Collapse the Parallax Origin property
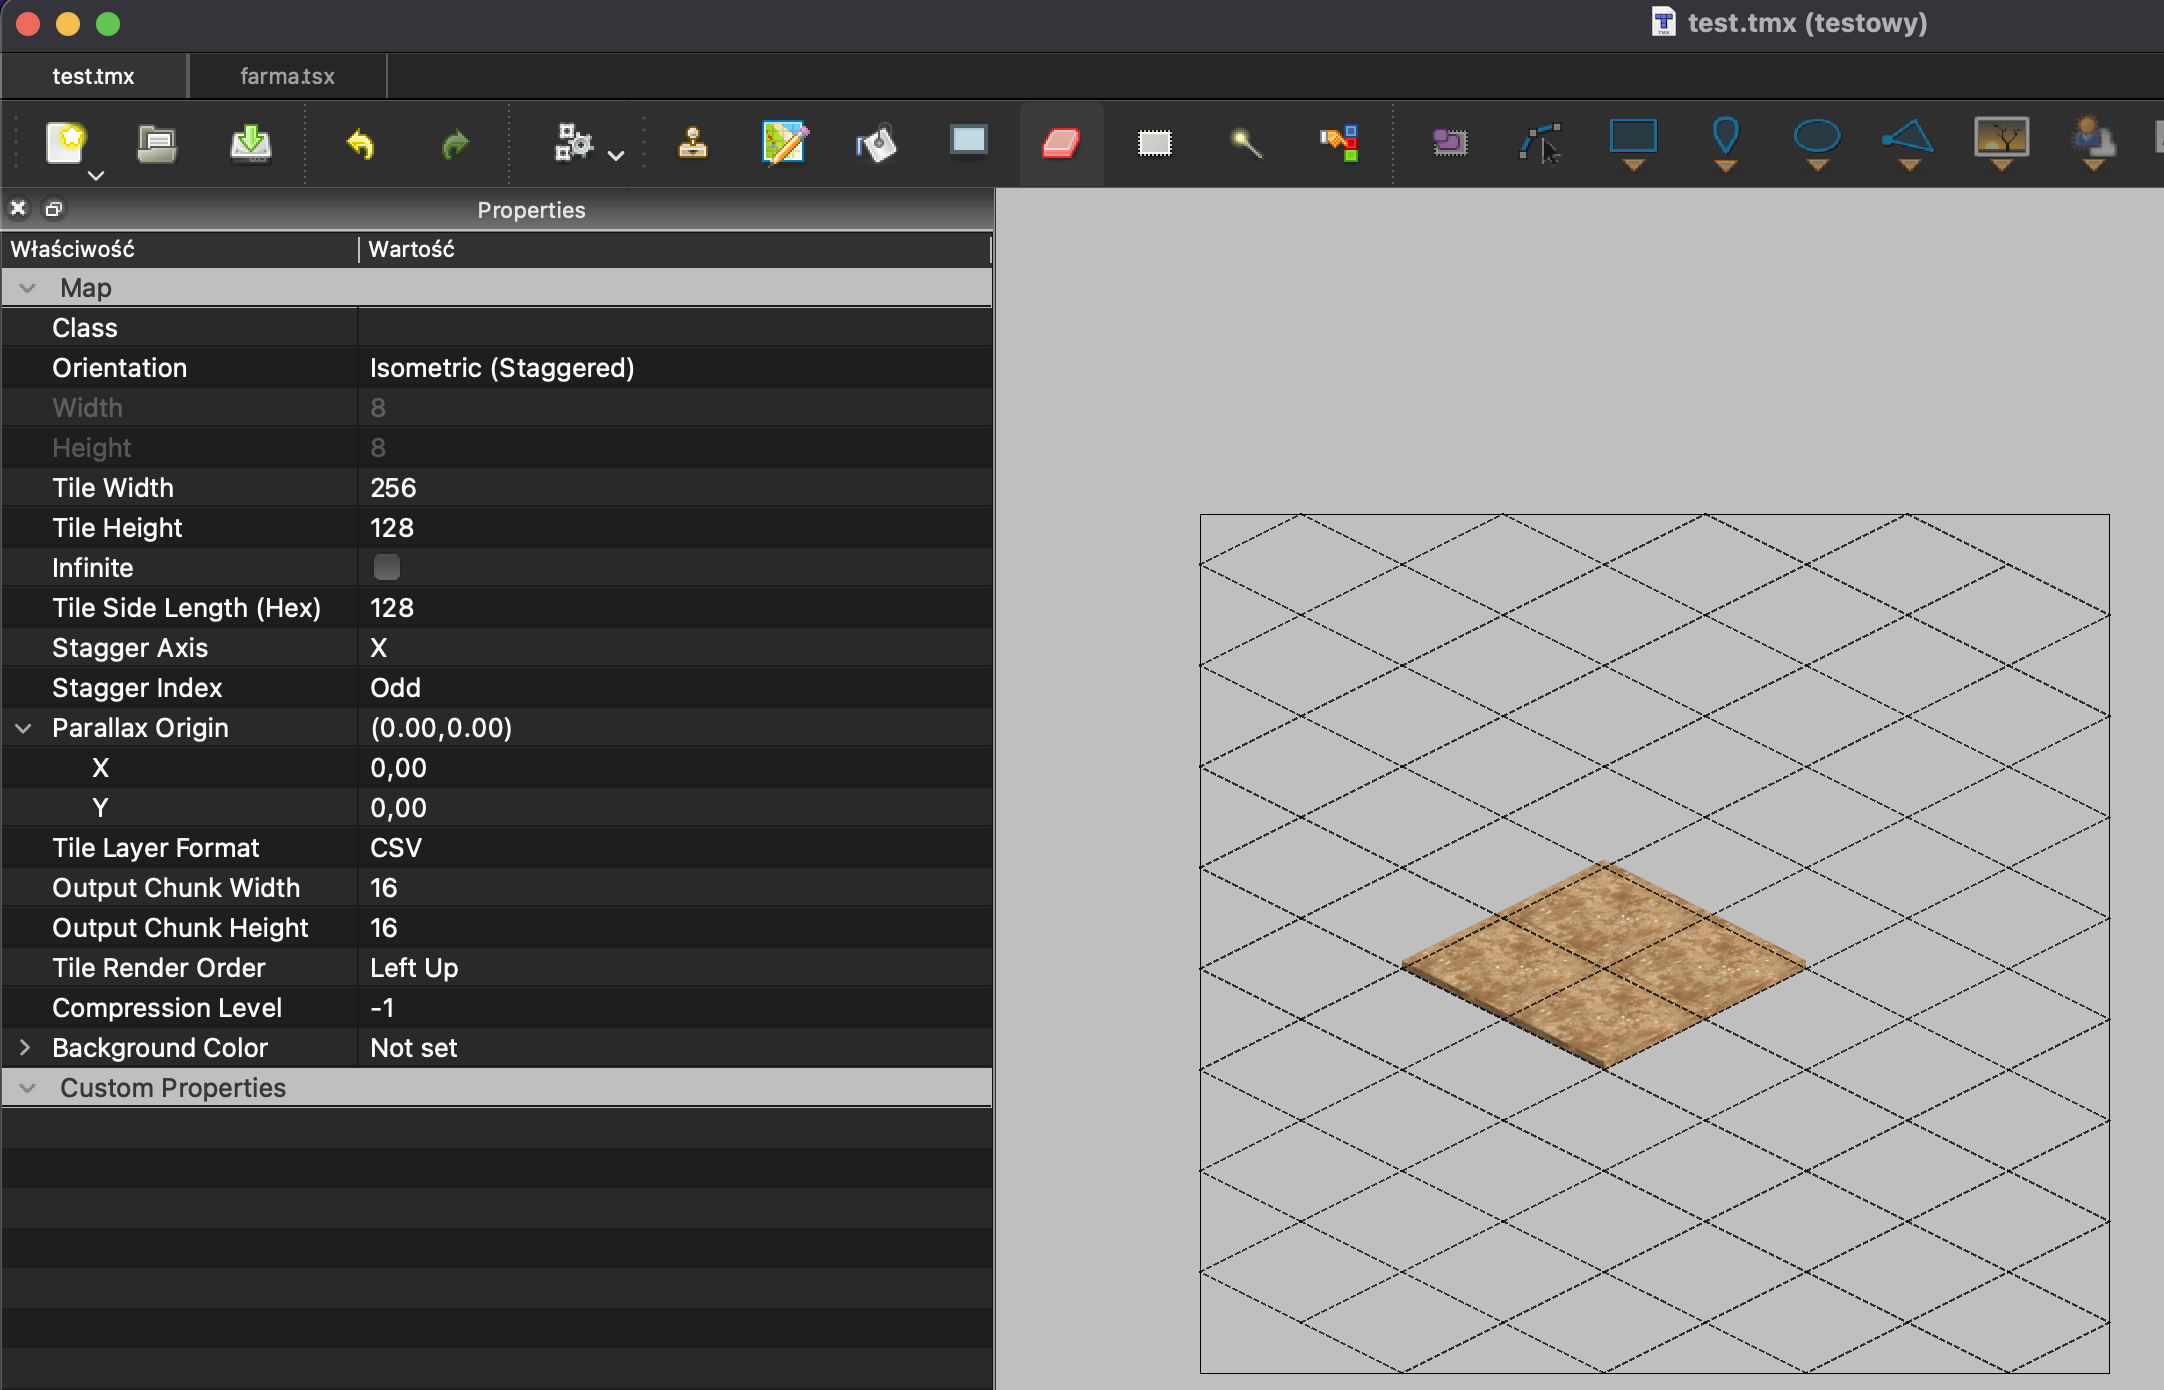This screenshot has height=1390, width=2164. click(x=24, y=727)
